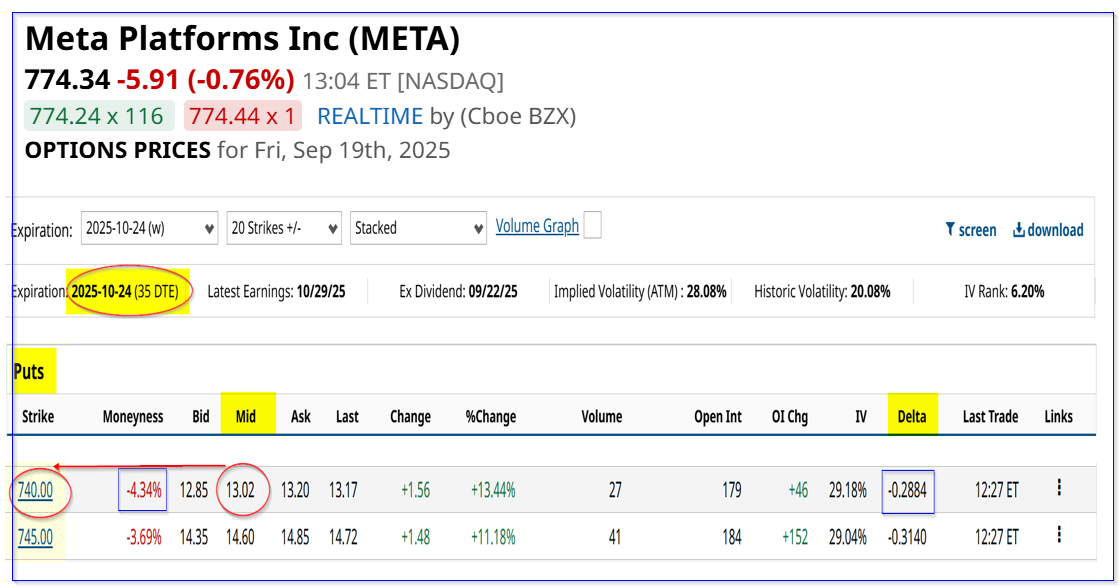The height and width of the screenshot is (586, 1119).
Task: Click the REALTIME link
Action: click(x=370, y=116)
